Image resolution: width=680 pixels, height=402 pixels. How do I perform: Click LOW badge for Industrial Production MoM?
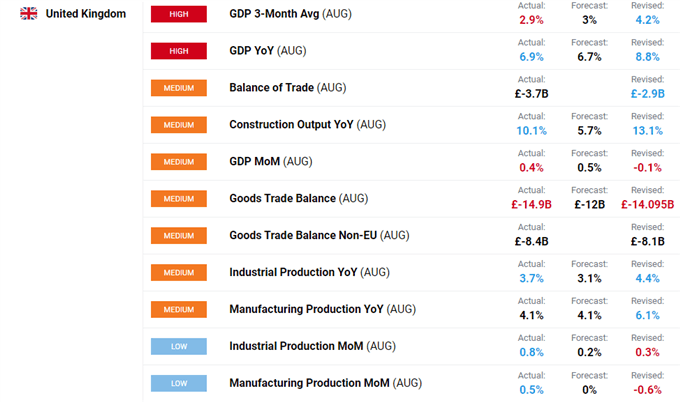[x=179, y=346]
